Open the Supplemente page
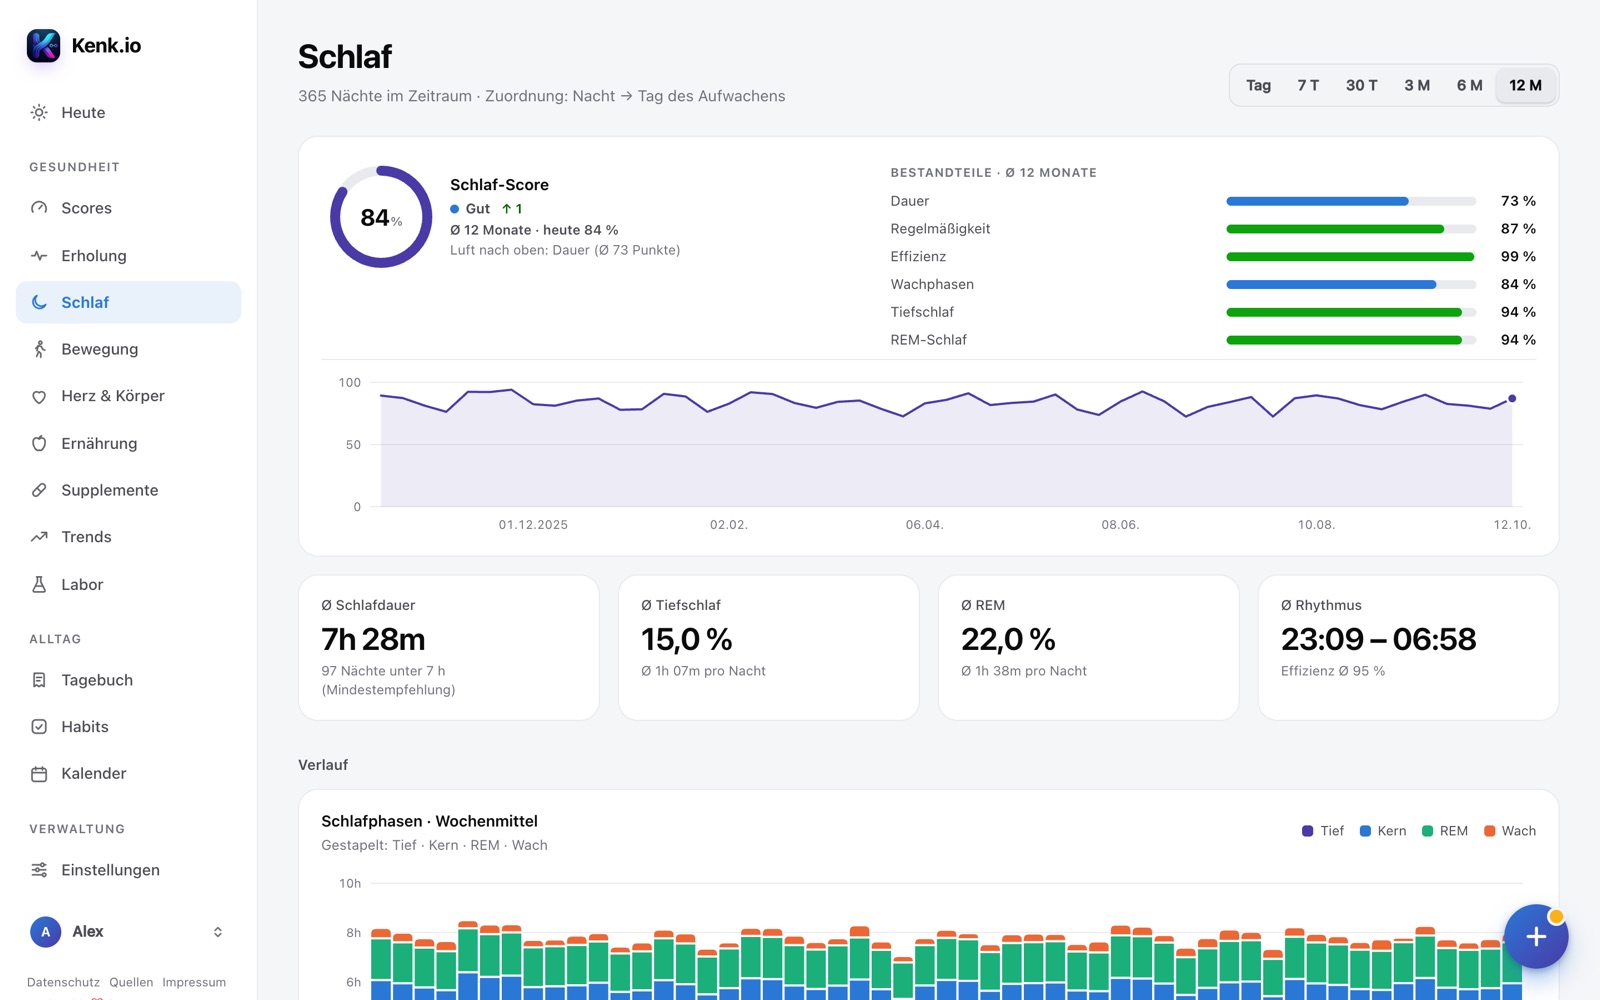This screenshot has width=1600, height=1000. coord(128,490)
